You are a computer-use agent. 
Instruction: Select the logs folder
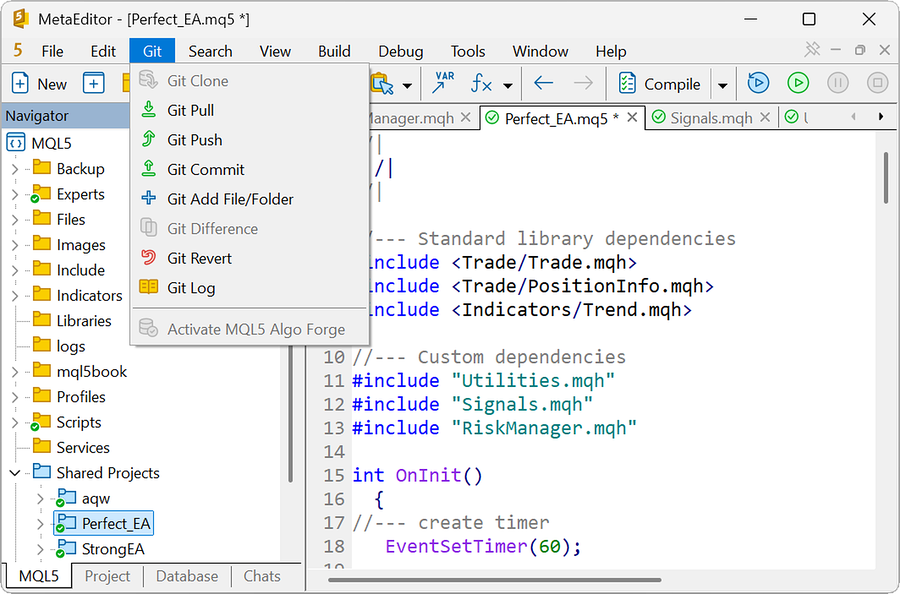point(71,346)
